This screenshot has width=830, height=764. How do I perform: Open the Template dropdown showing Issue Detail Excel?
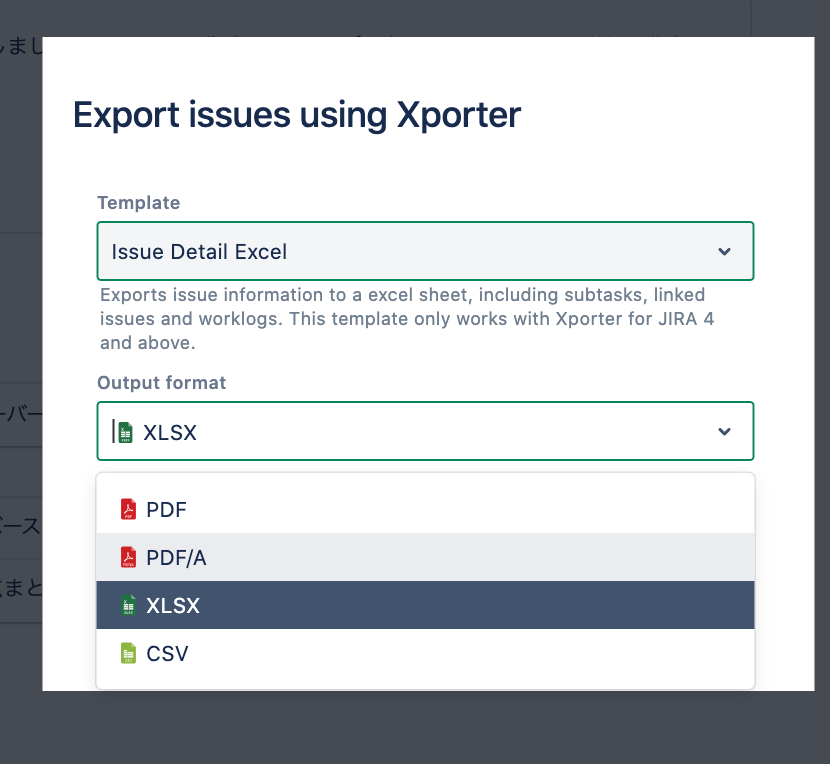(425, 251)
